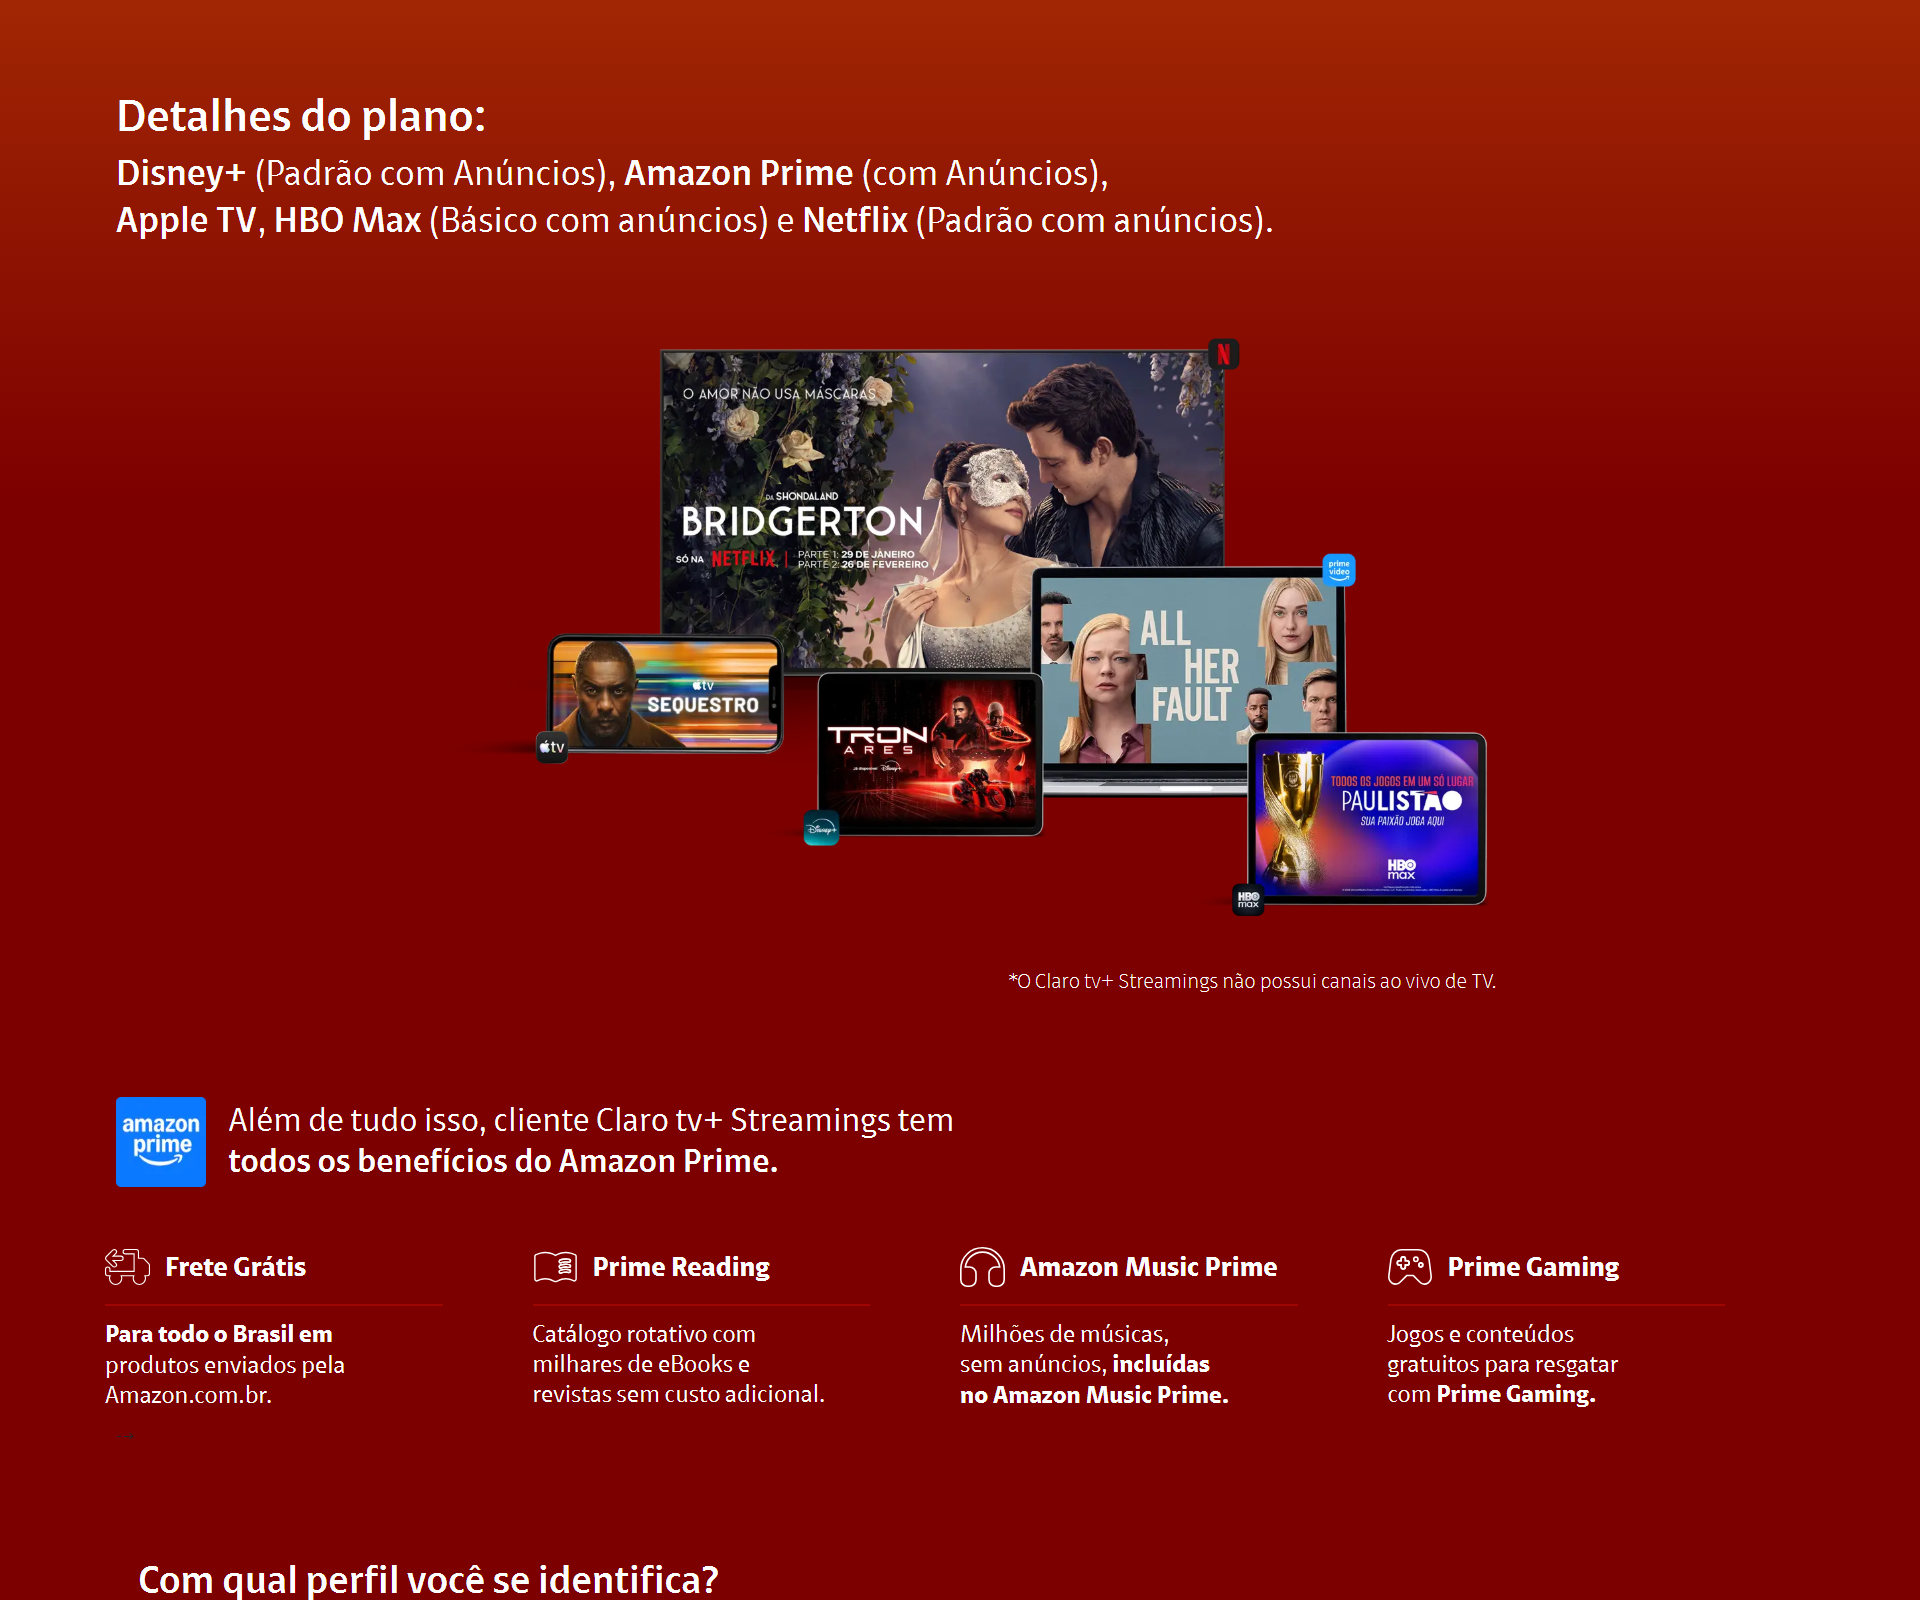1920x1600 pixels.
Task: Open the Paulistão HBO Max tablet image
Action: click(1367, 818)
